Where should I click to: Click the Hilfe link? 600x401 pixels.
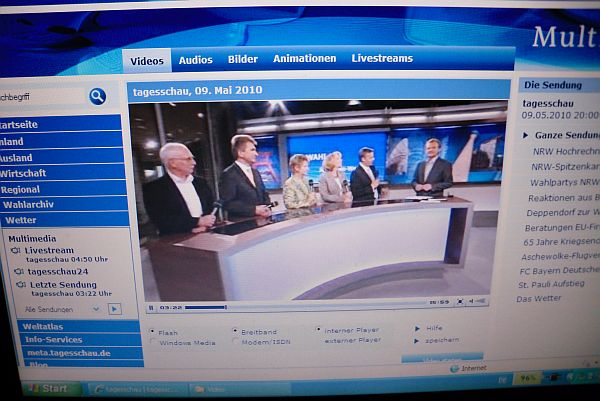pyautogui.click(x=434, y=328)
